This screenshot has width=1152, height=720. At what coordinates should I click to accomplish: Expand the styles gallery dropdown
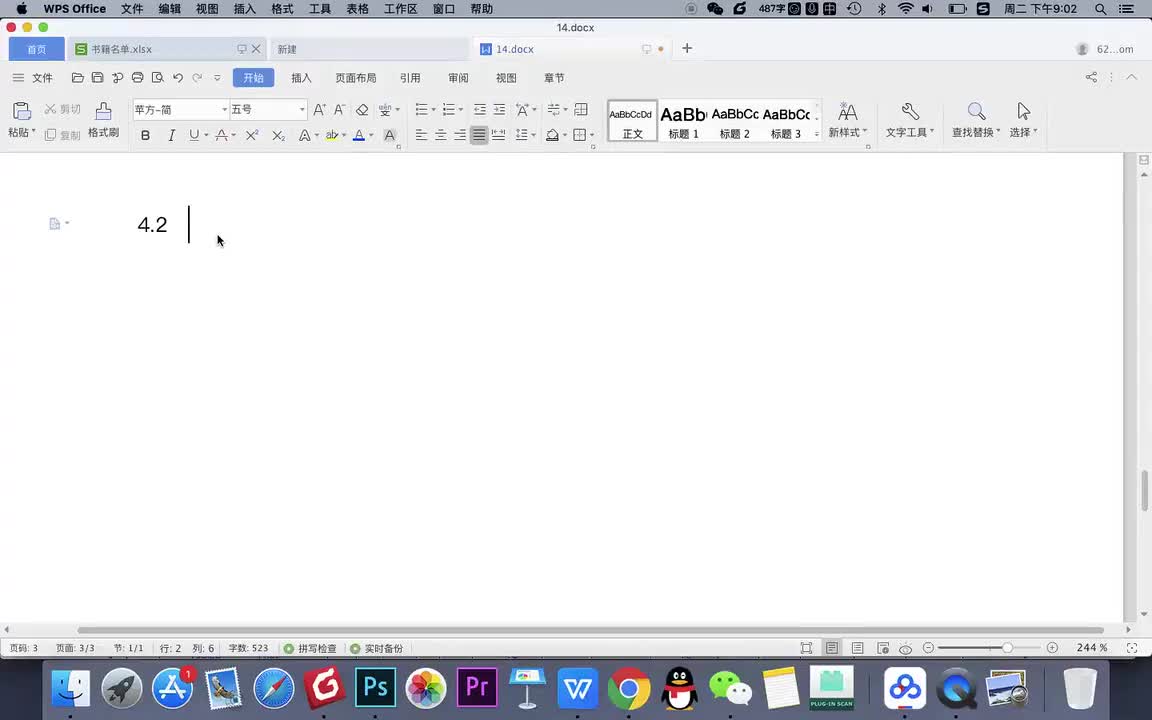pos(817,134)
